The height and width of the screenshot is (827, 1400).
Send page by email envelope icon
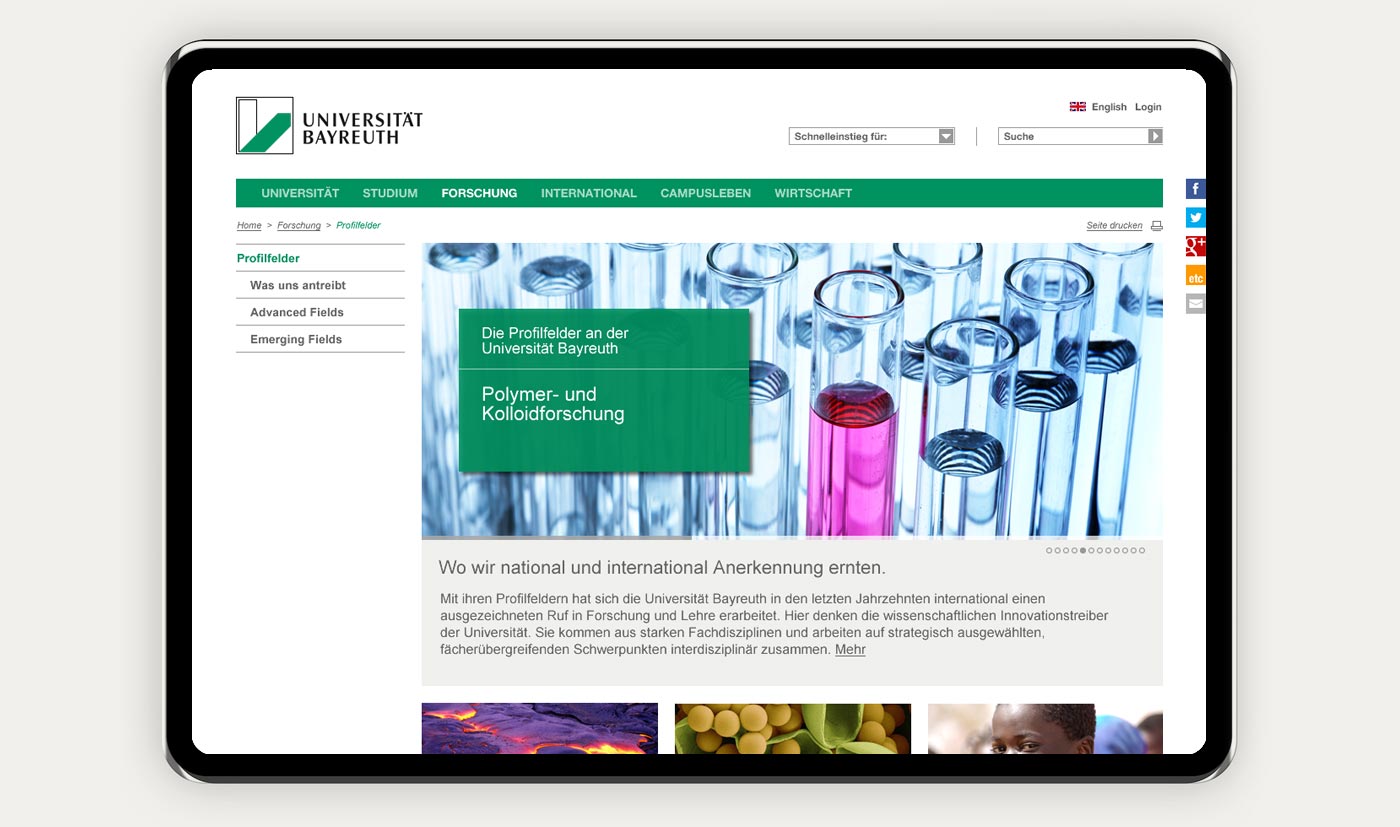[1196, 303]
